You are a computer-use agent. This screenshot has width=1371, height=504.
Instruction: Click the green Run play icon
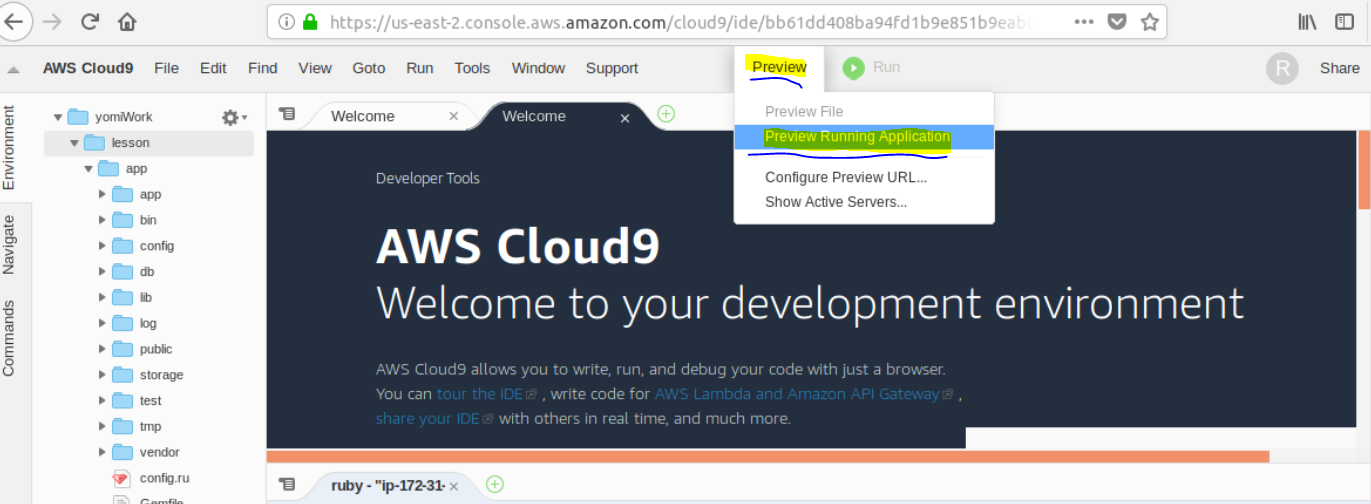(x=853, y=68)
